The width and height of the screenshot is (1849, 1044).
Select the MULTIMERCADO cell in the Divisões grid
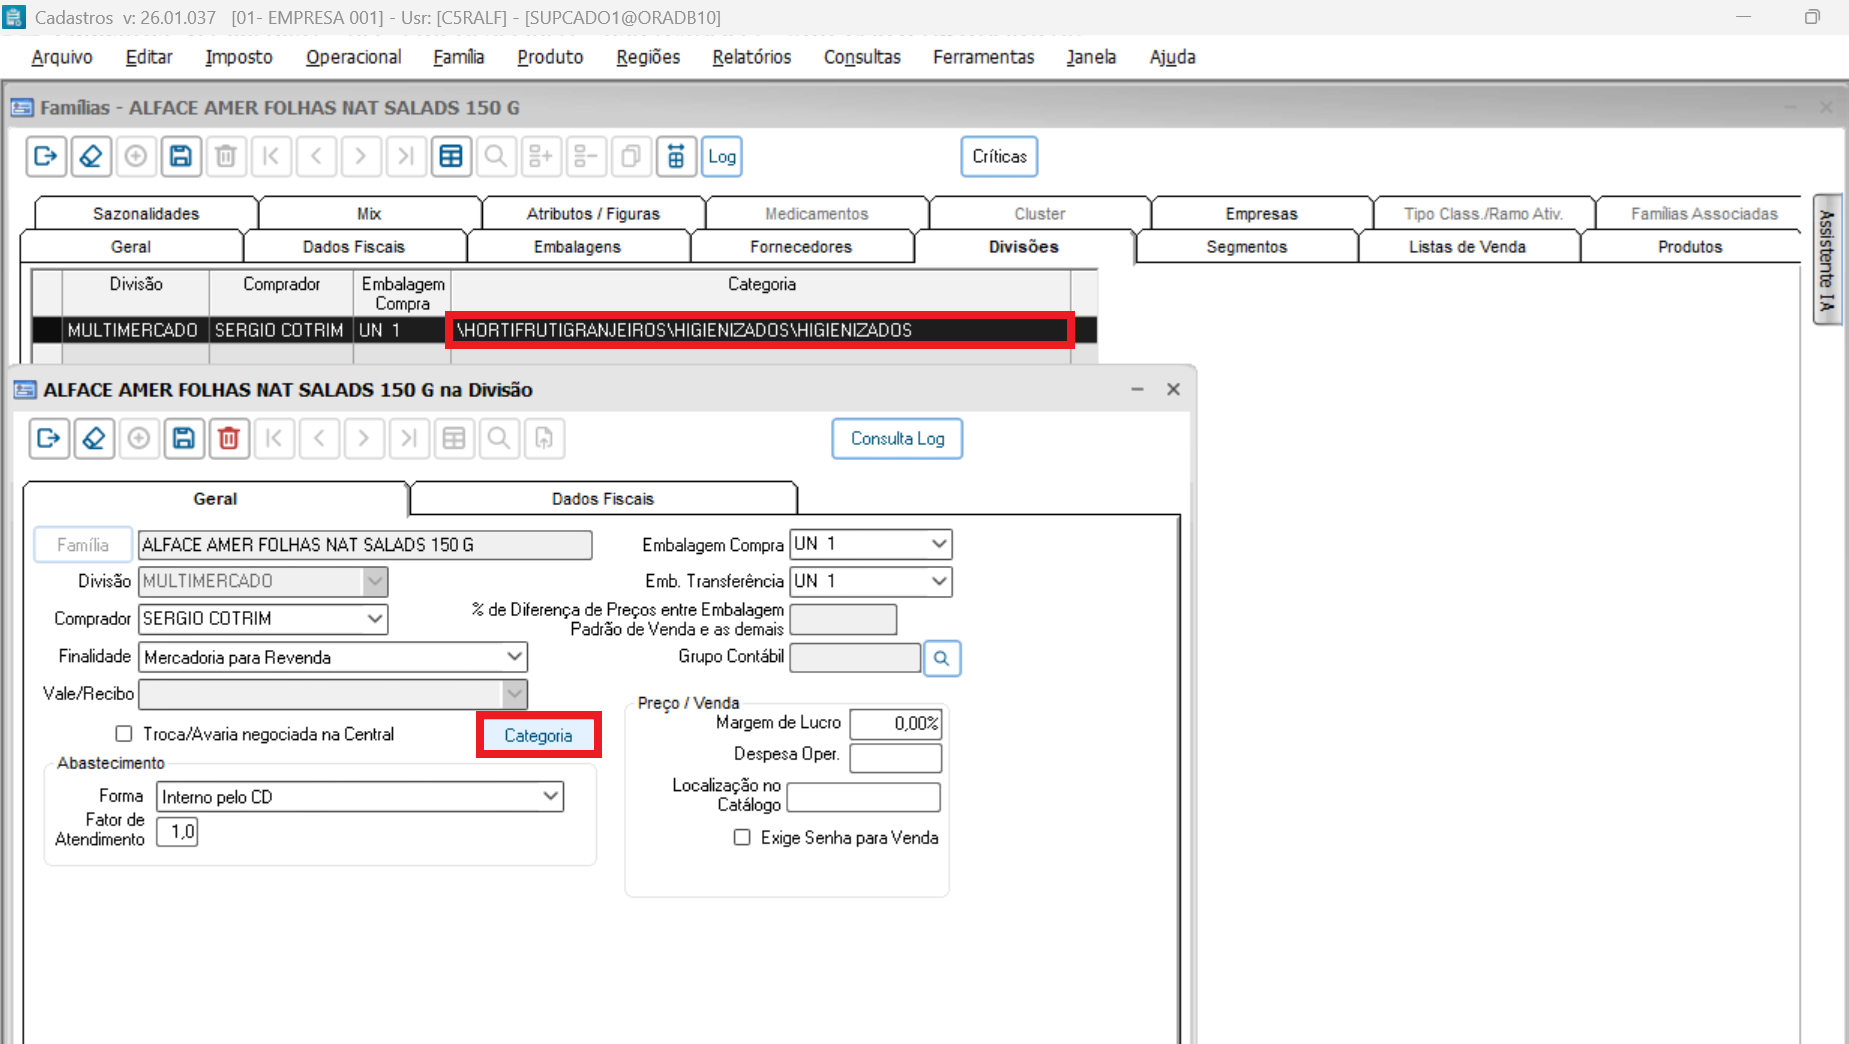133,330
